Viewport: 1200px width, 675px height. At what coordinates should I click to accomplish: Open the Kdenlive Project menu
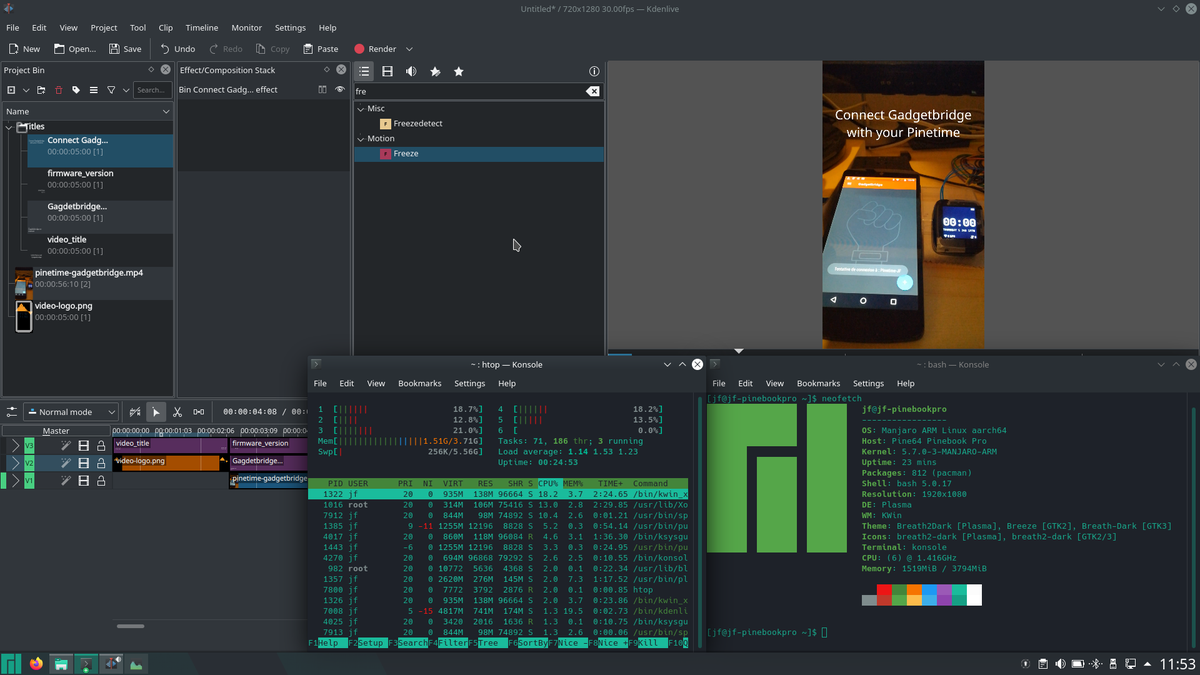point(104,28)
